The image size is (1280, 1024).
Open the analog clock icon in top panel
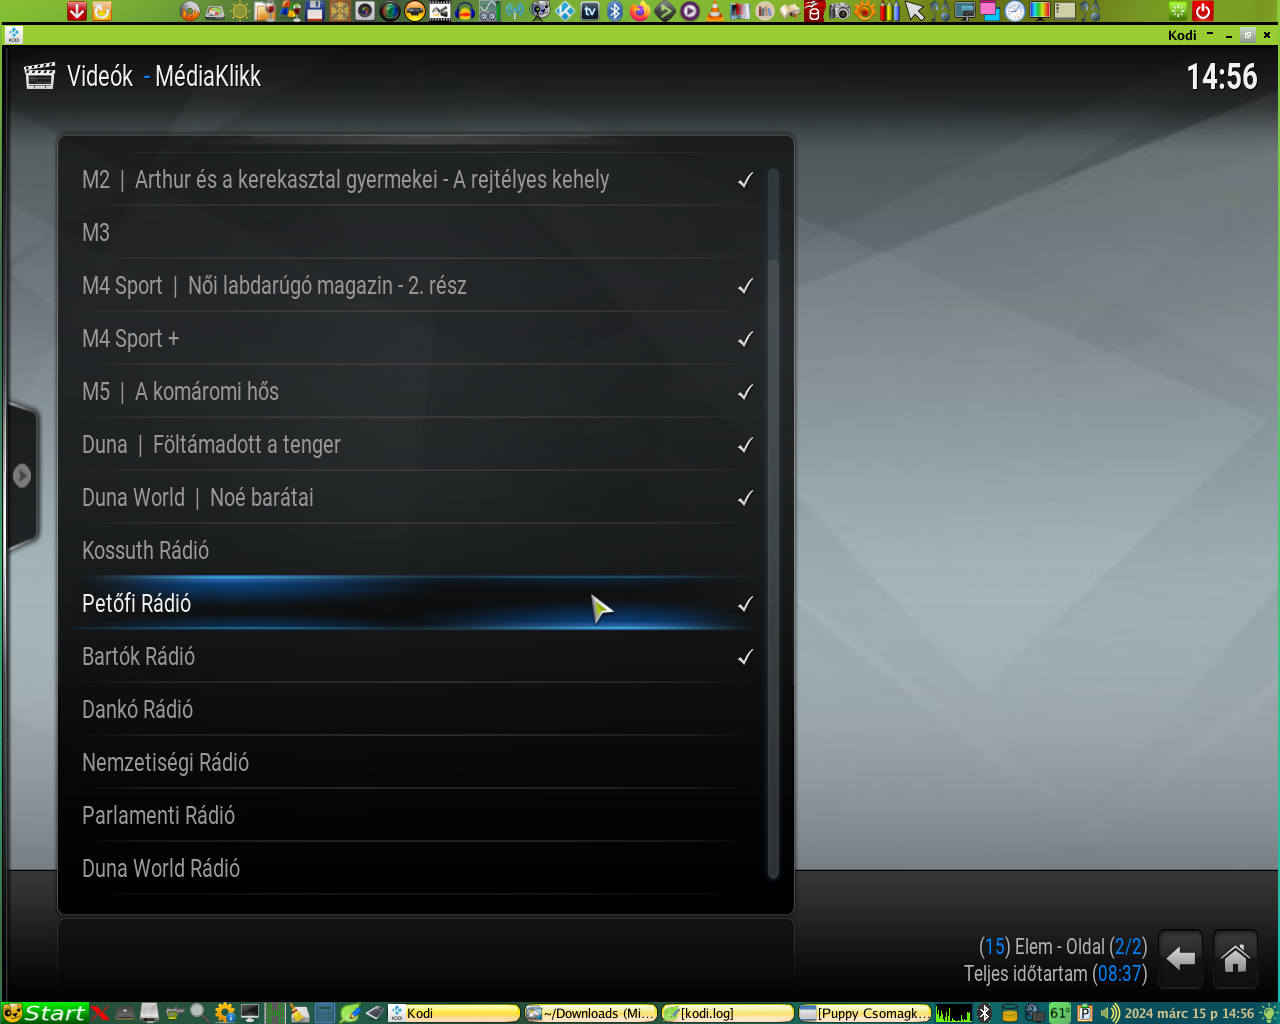pos(1015,11)
